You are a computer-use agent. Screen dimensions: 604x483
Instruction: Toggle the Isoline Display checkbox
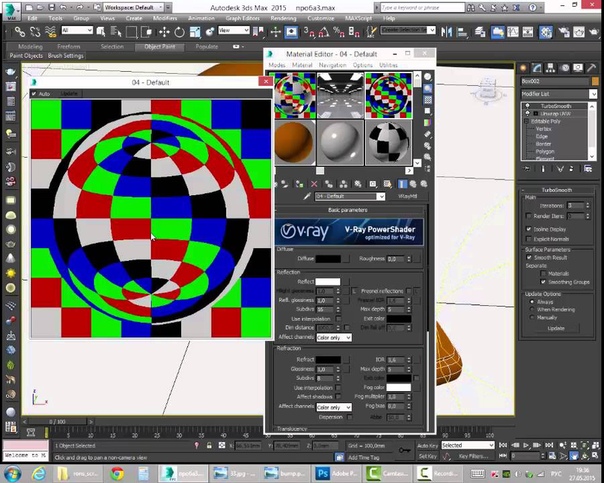(x=528, y=228)
